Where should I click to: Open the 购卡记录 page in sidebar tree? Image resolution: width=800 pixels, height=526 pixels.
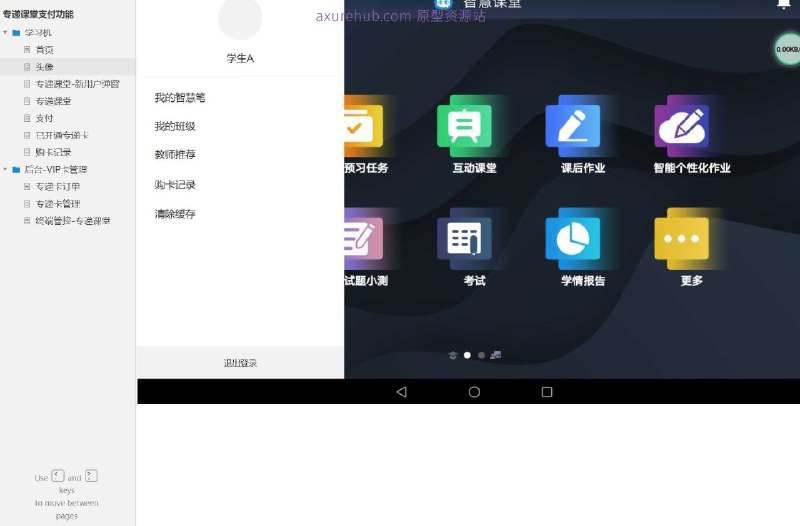(53, 152)
